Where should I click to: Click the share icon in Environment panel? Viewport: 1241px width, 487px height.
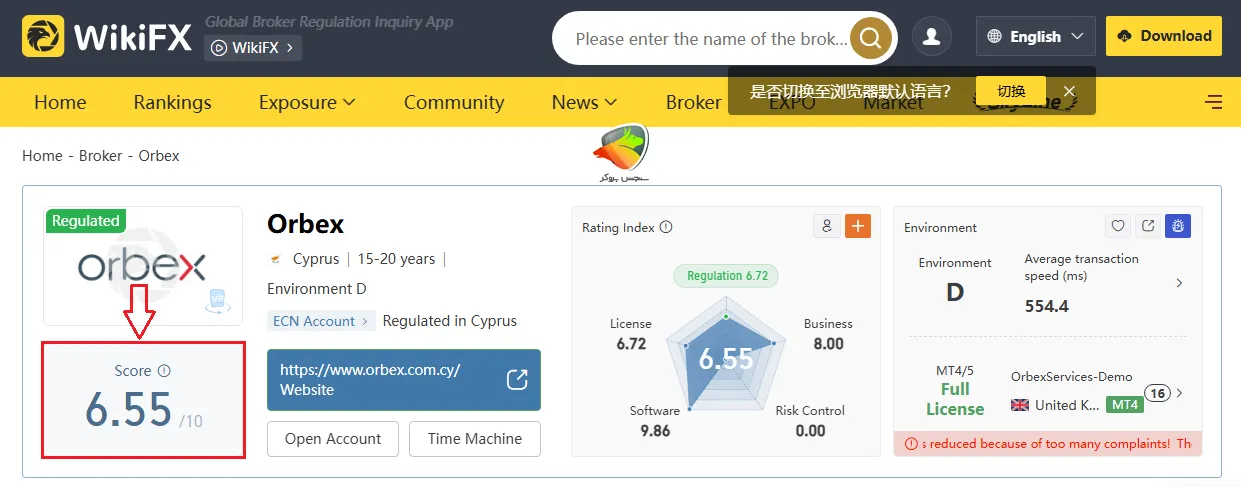point(1148,227)
